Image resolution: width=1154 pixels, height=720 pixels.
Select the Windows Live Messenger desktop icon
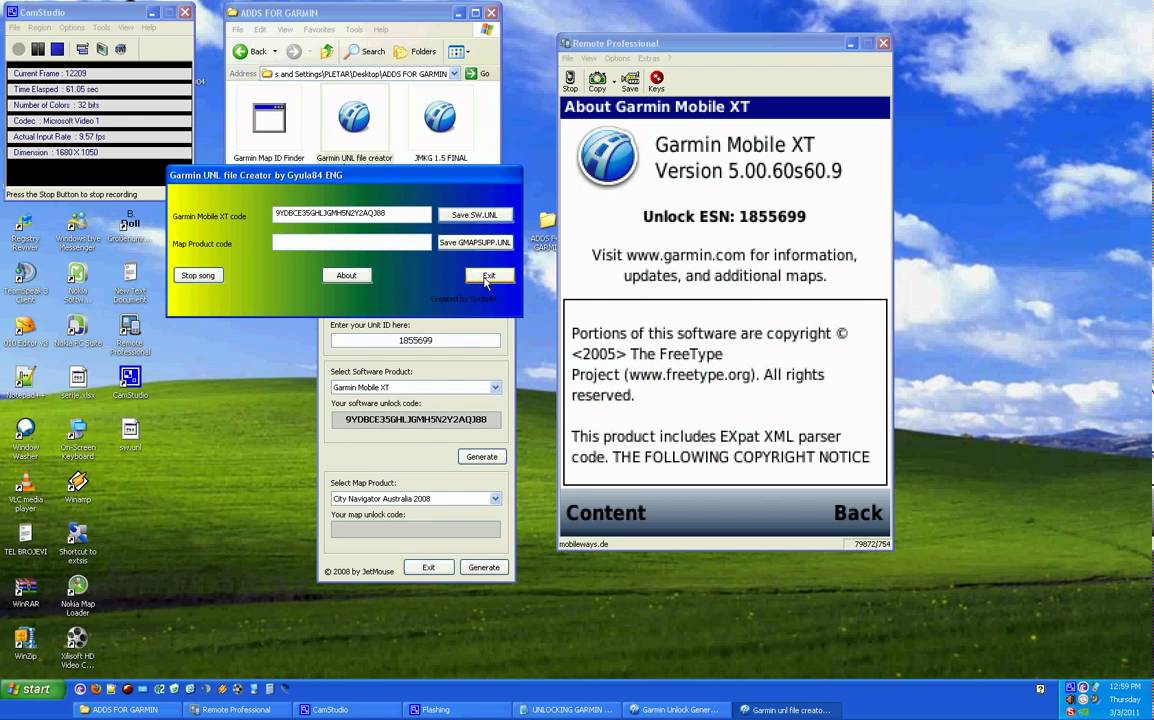pyautogui.click(x=77, y=231)
